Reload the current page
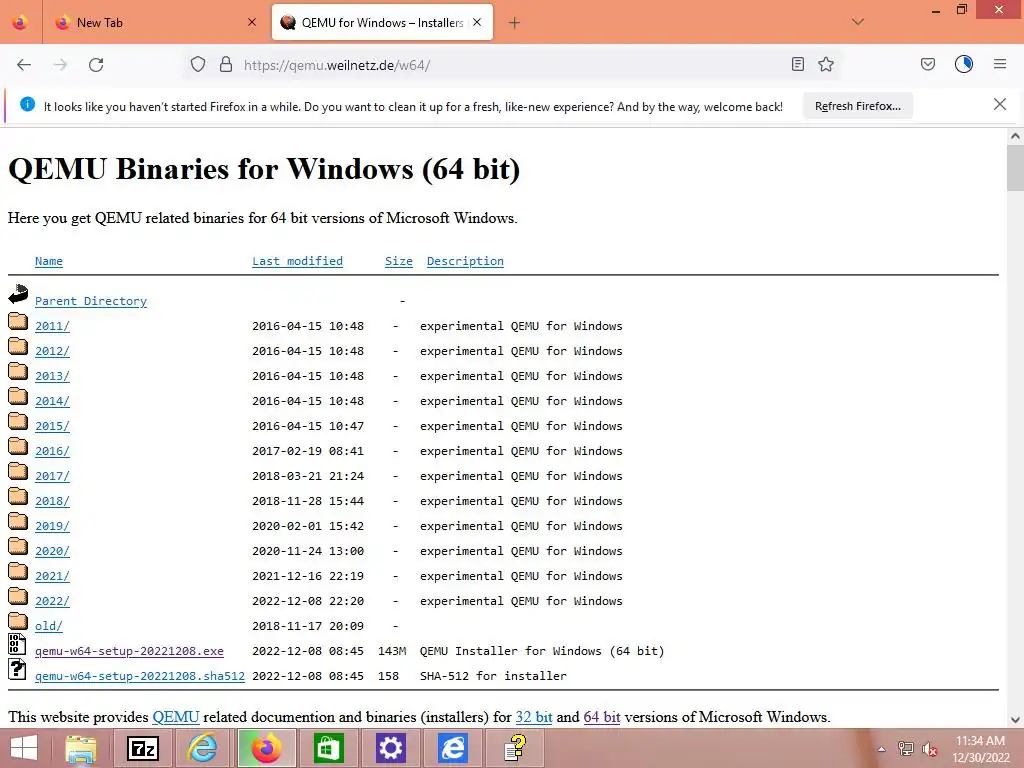Image resolution: width=1024 pixels, height=768 pixels. 96,65
